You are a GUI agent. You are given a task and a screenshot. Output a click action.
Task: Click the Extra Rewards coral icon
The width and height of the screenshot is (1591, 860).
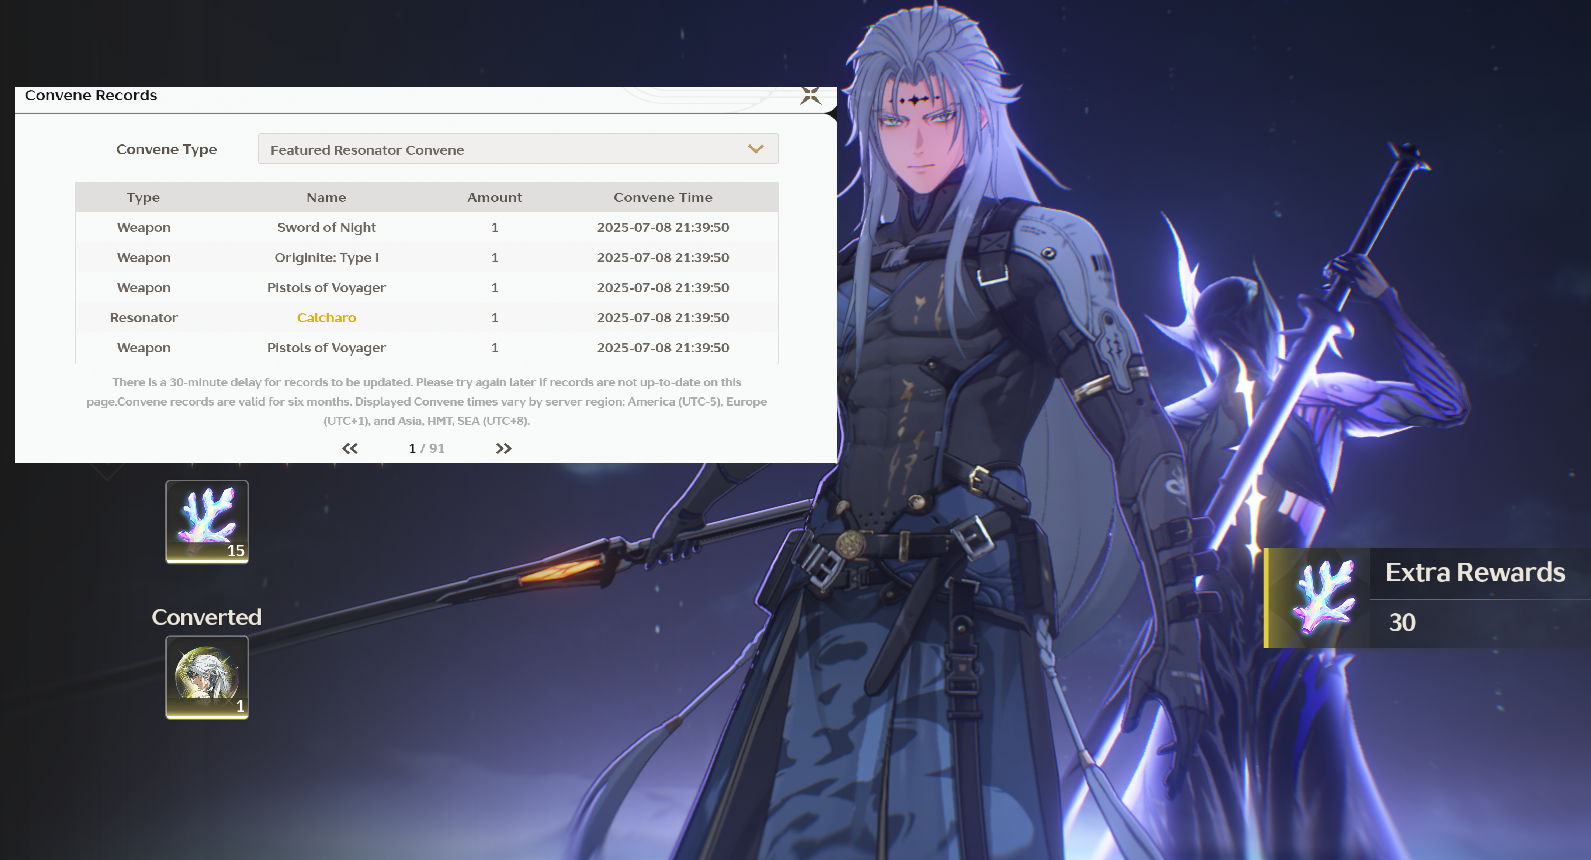(x=1324, y=597)
